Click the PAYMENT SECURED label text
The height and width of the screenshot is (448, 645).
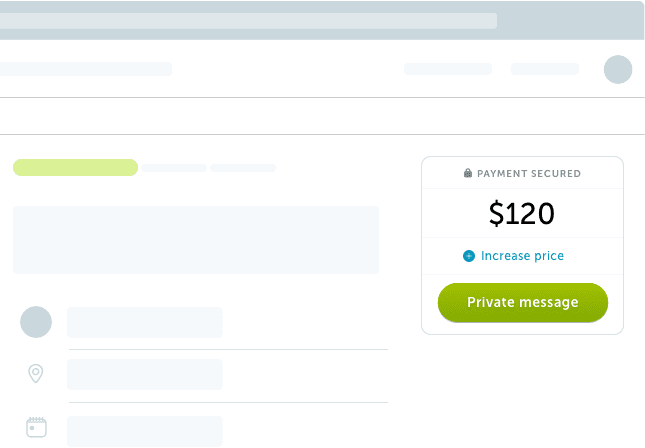tap(529, 174)
